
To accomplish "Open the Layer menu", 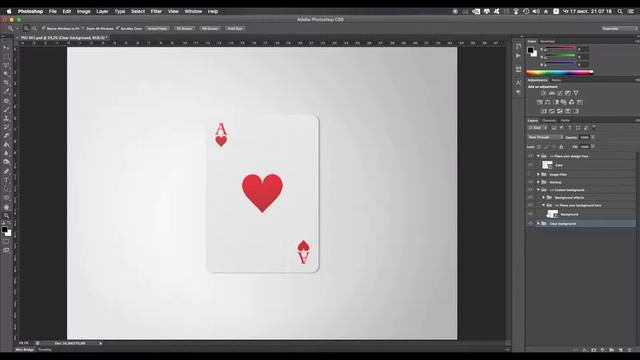I will [x=102, y=11].
